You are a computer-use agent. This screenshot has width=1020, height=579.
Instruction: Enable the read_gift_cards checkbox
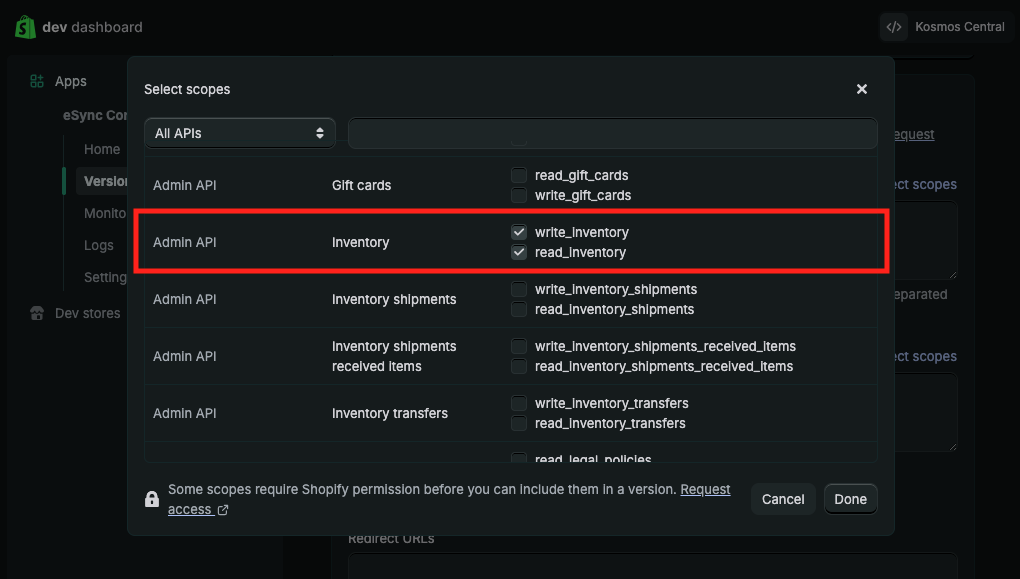(519, 175)
